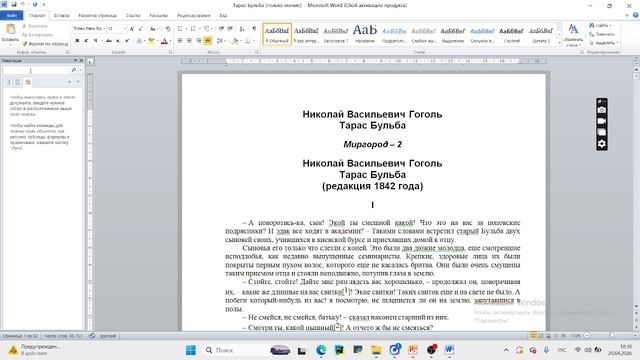640x360 pixels.
Task: Open the text effects button
Action: pyautogui.click(x=140, y=41)
